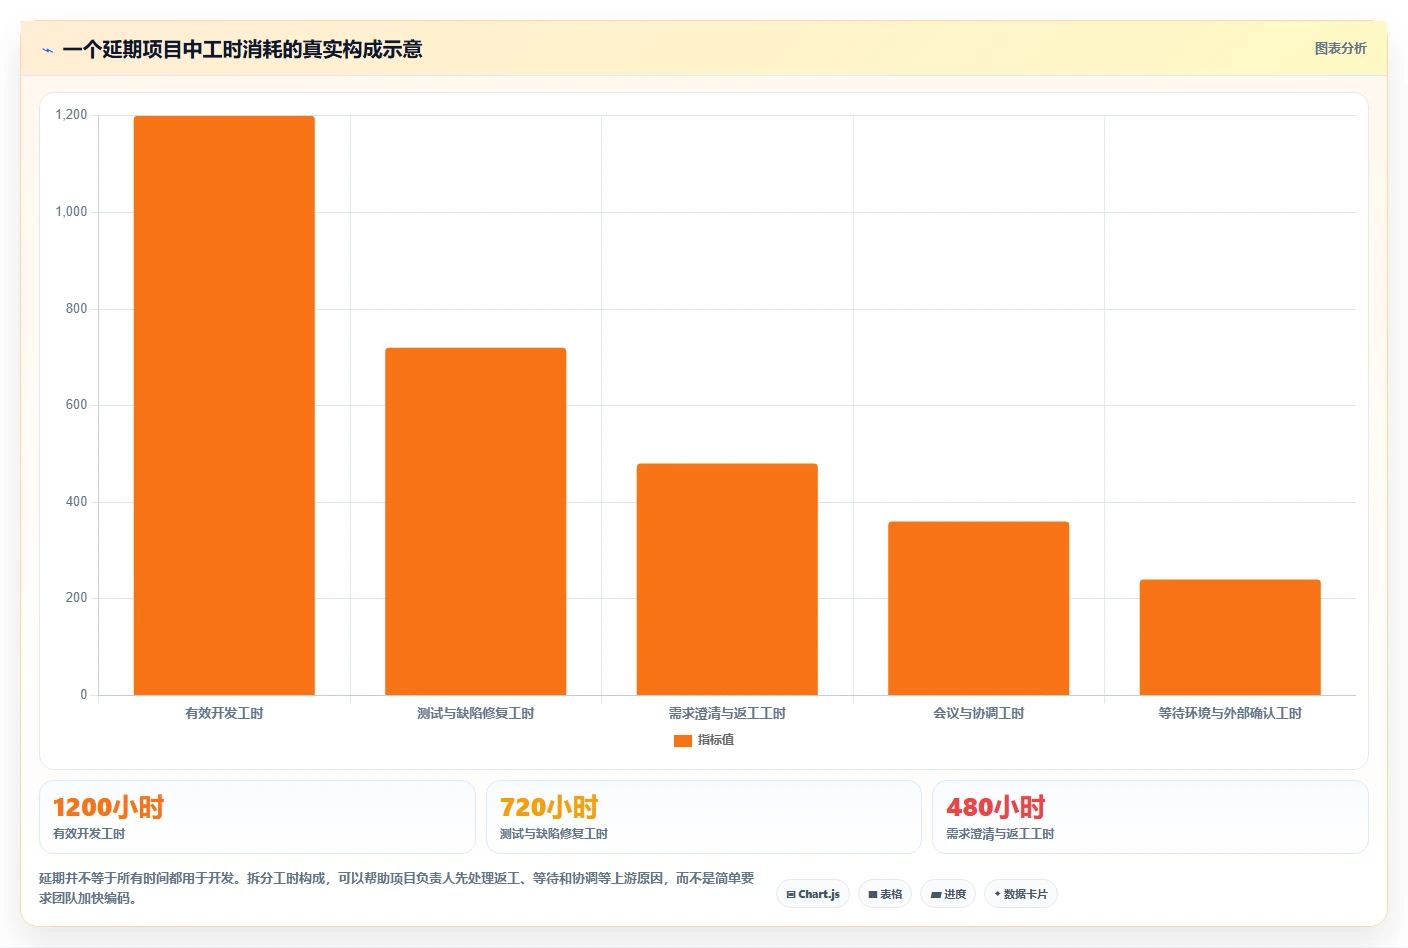Click the chart title 一个延期项目中工时消耗的真实构成示意
The image size is (1408, 948).
(x=242, y=49)
